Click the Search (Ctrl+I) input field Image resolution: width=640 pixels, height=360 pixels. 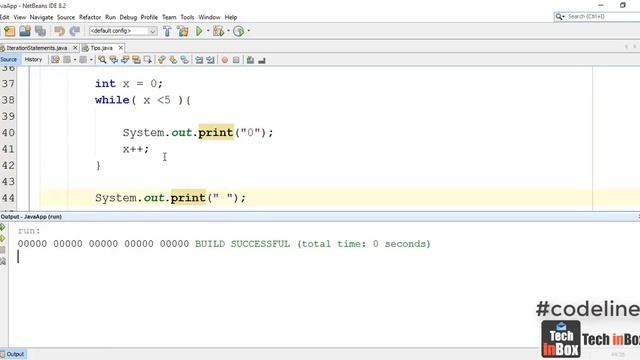[x=602, y=17]
